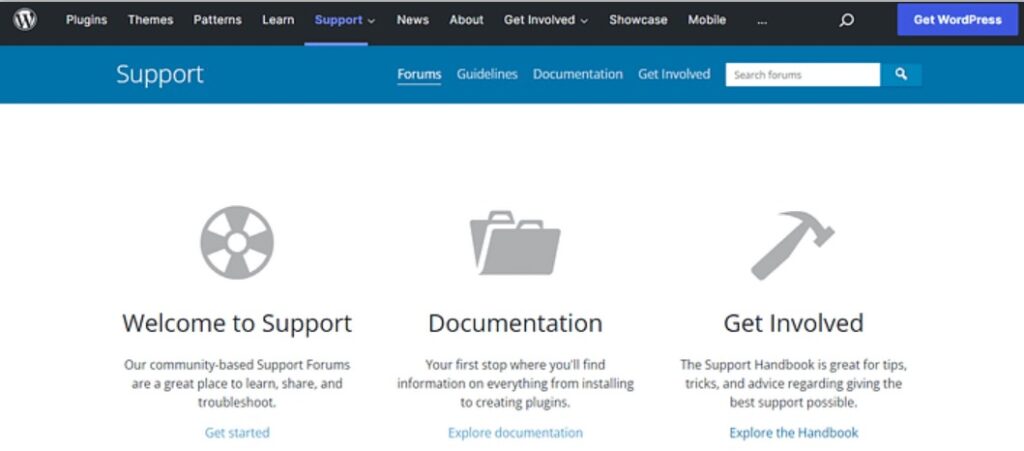The height and width of the screenshot is (451, 1024).
Task: Open Get Involved in the Support header
Action: (x=674, y=74)
